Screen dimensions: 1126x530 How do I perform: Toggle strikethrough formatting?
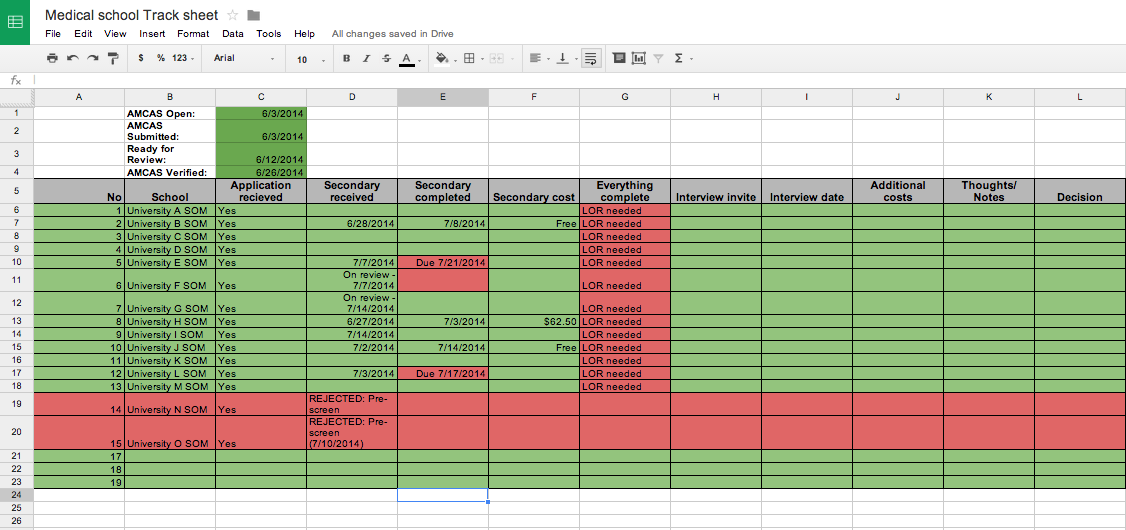(386, 59)
